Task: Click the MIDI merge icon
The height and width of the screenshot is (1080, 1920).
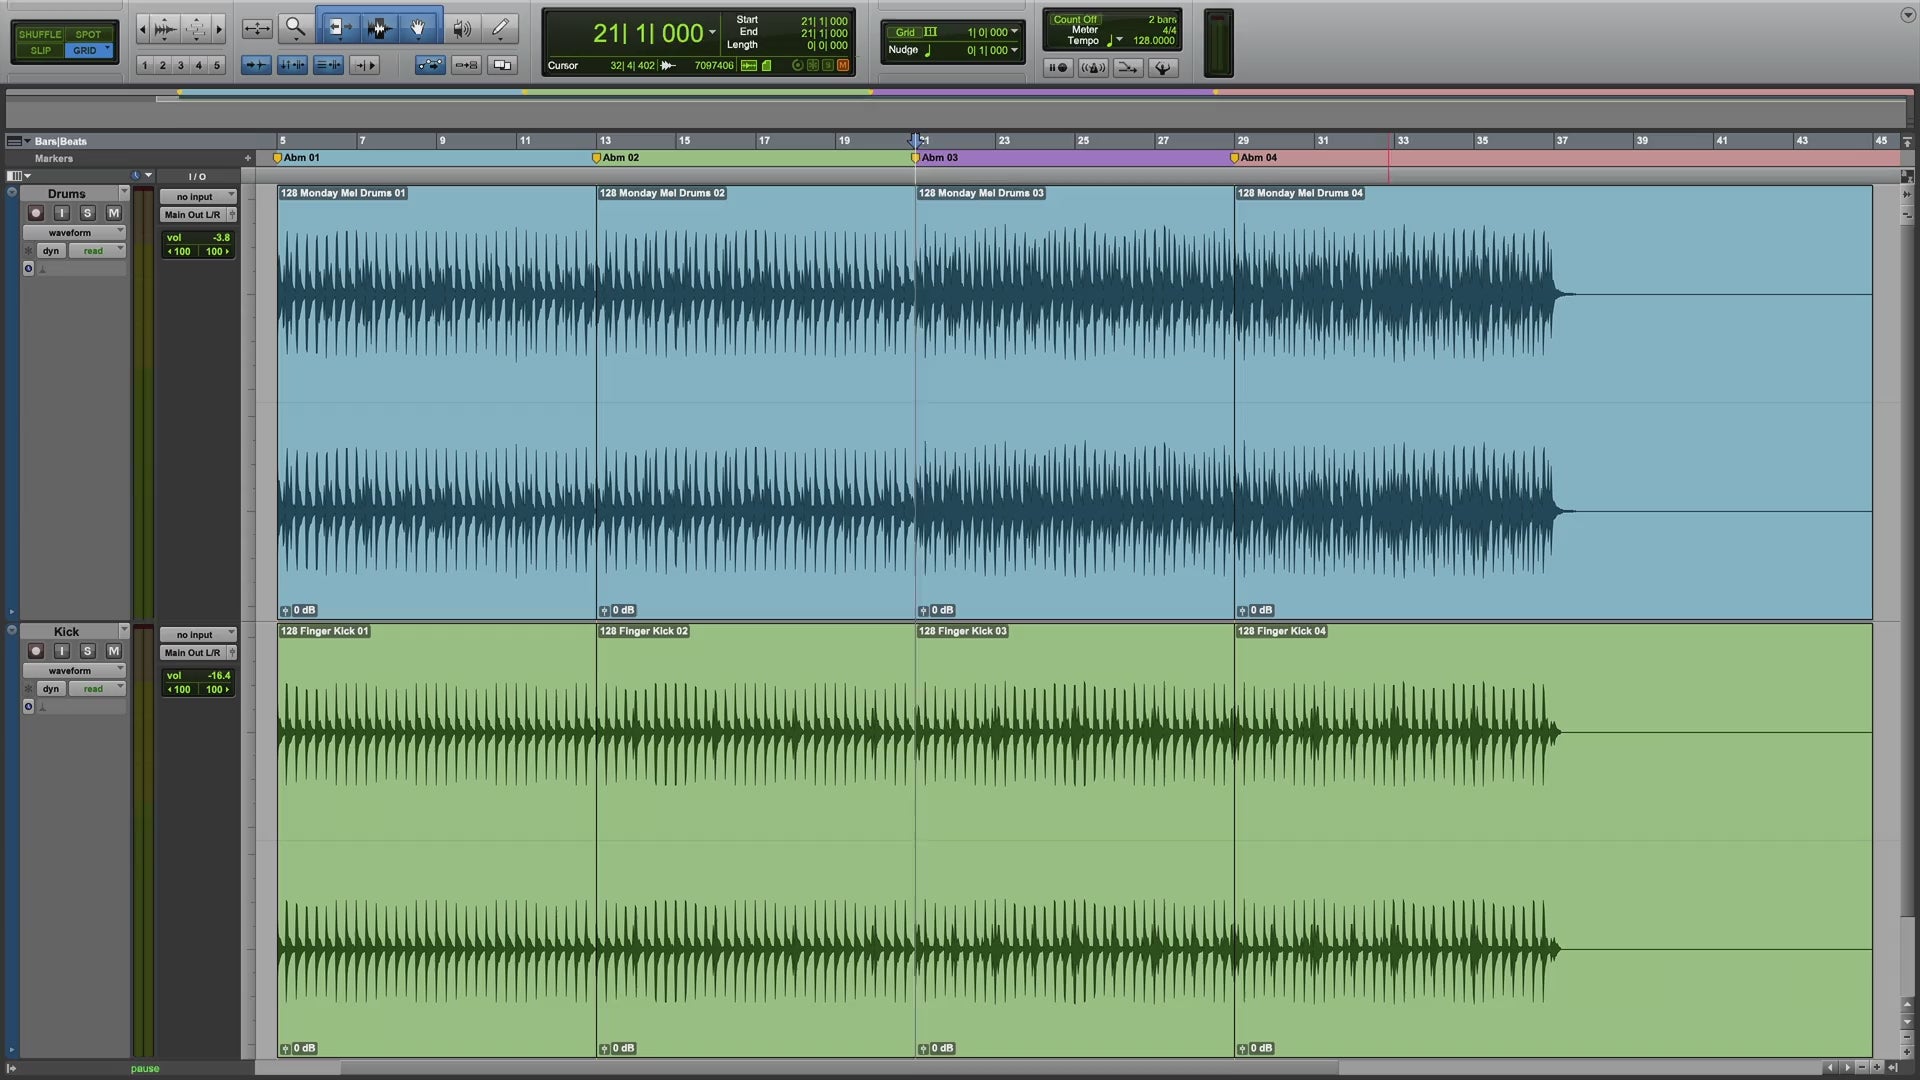Action: pos(1127,68)
